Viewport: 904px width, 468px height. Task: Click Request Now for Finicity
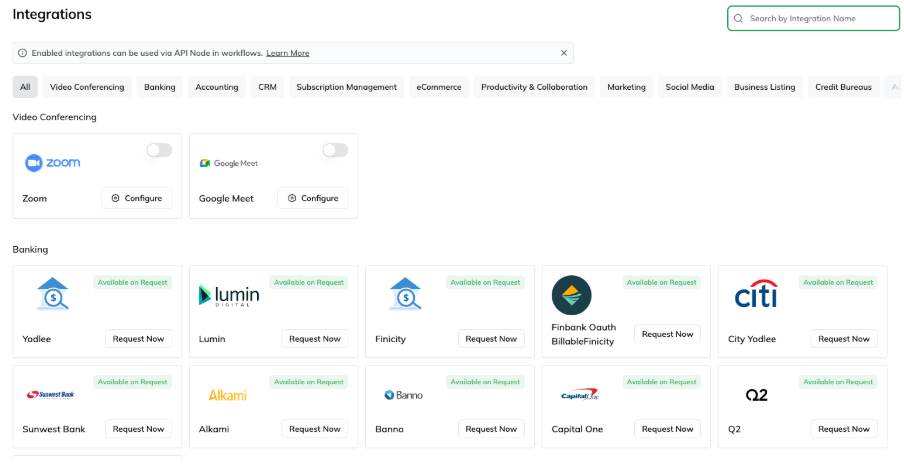(491, 339)
